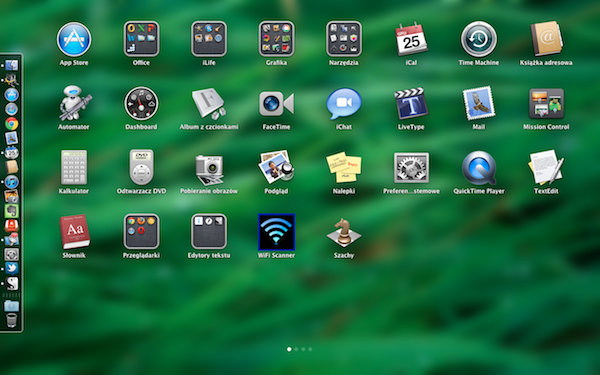Launch Słownik dictionary app

point(75,232)
